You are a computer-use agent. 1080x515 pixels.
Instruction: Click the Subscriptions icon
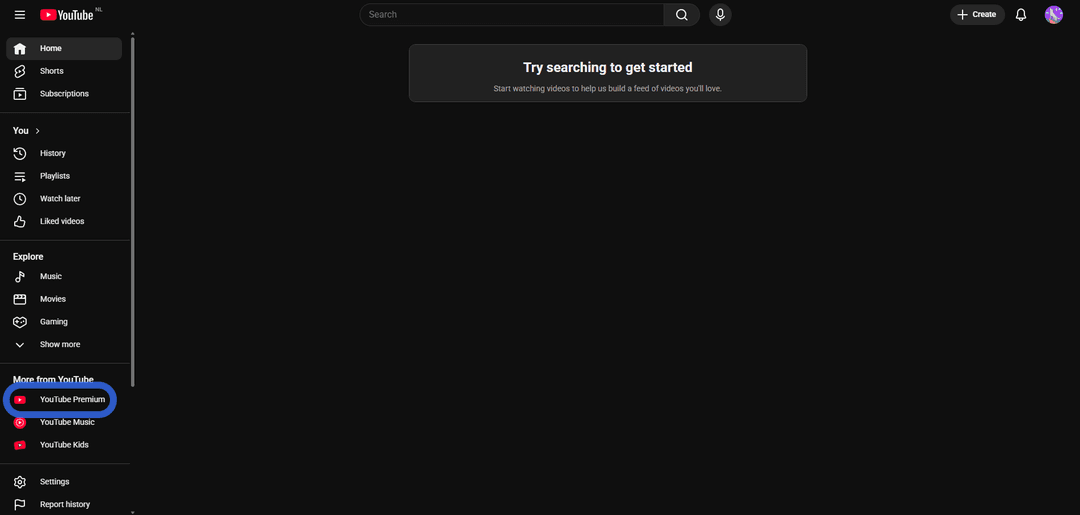point(20,94)
